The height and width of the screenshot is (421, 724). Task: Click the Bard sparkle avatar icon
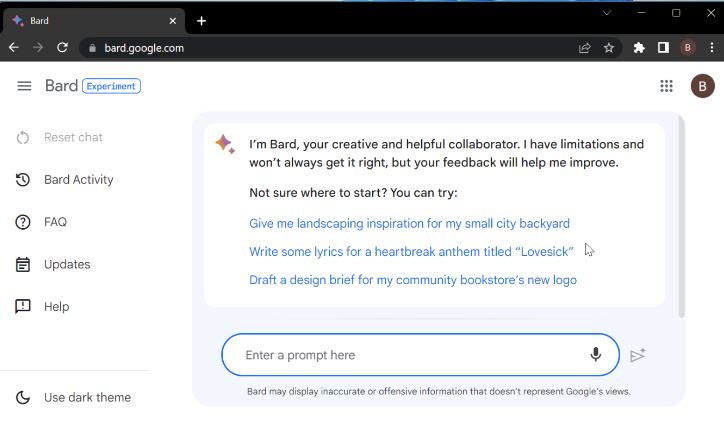click(x=225, y=144)
